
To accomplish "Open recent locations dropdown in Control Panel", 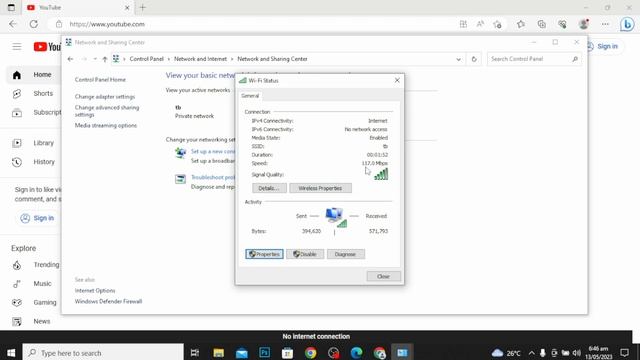I will pos(95,59).
